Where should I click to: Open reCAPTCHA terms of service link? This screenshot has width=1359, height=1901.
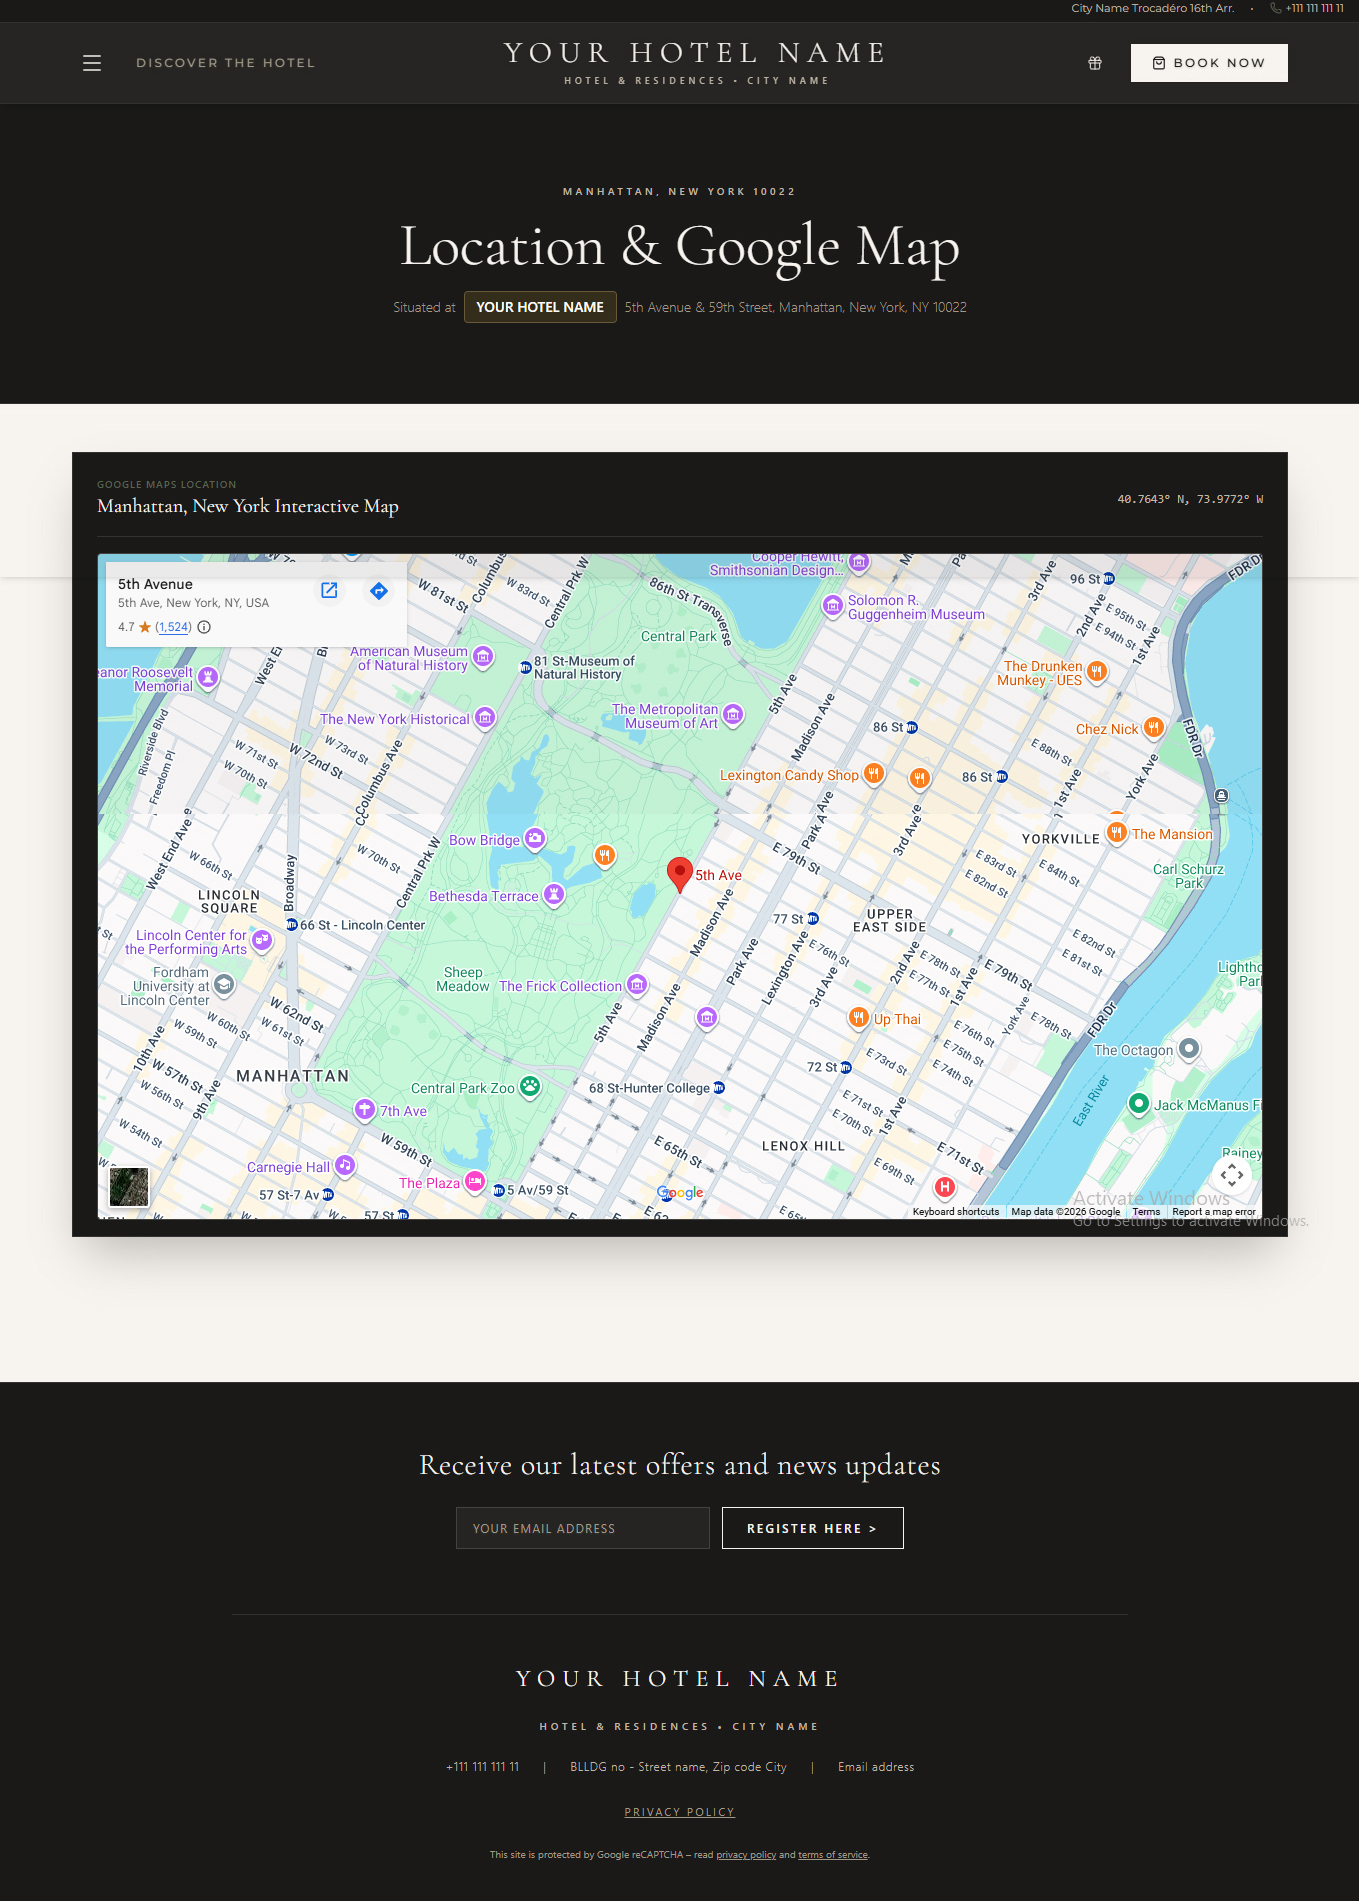833,1855
